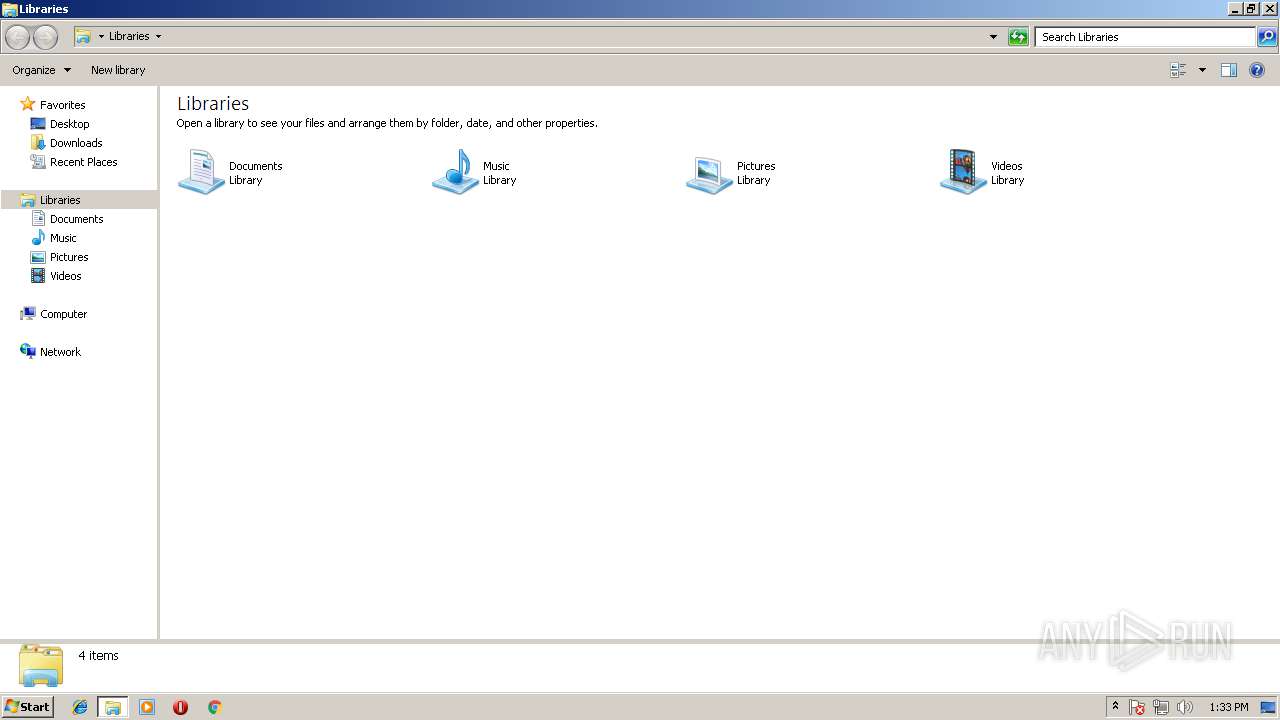Click the volume speaker tray icon
The image size is (1280, 720).
click(1185, 707)
